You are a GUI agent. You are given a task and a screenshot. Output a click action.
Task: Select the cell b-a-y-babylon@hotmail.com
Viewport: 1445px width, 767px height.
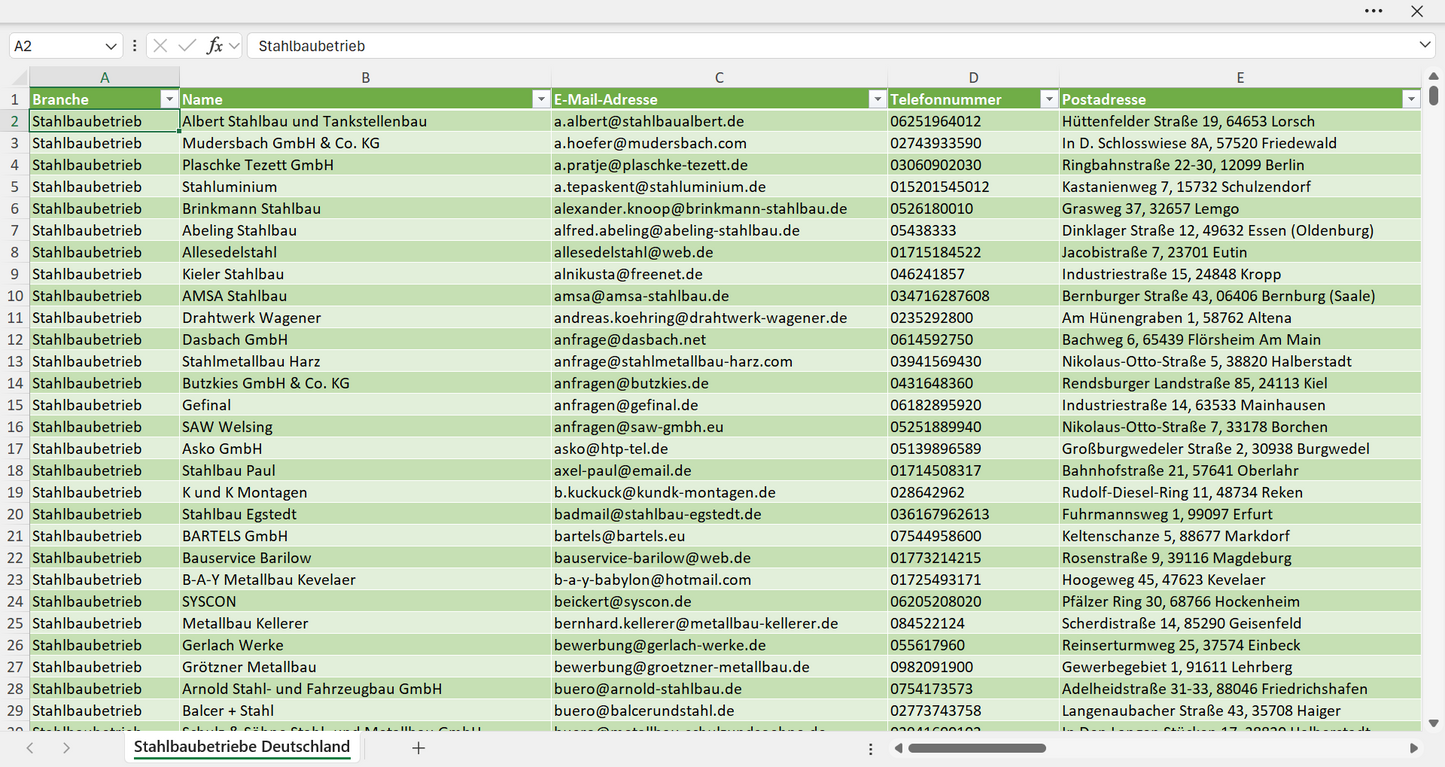pyautogui.click(x=719, y=580)
